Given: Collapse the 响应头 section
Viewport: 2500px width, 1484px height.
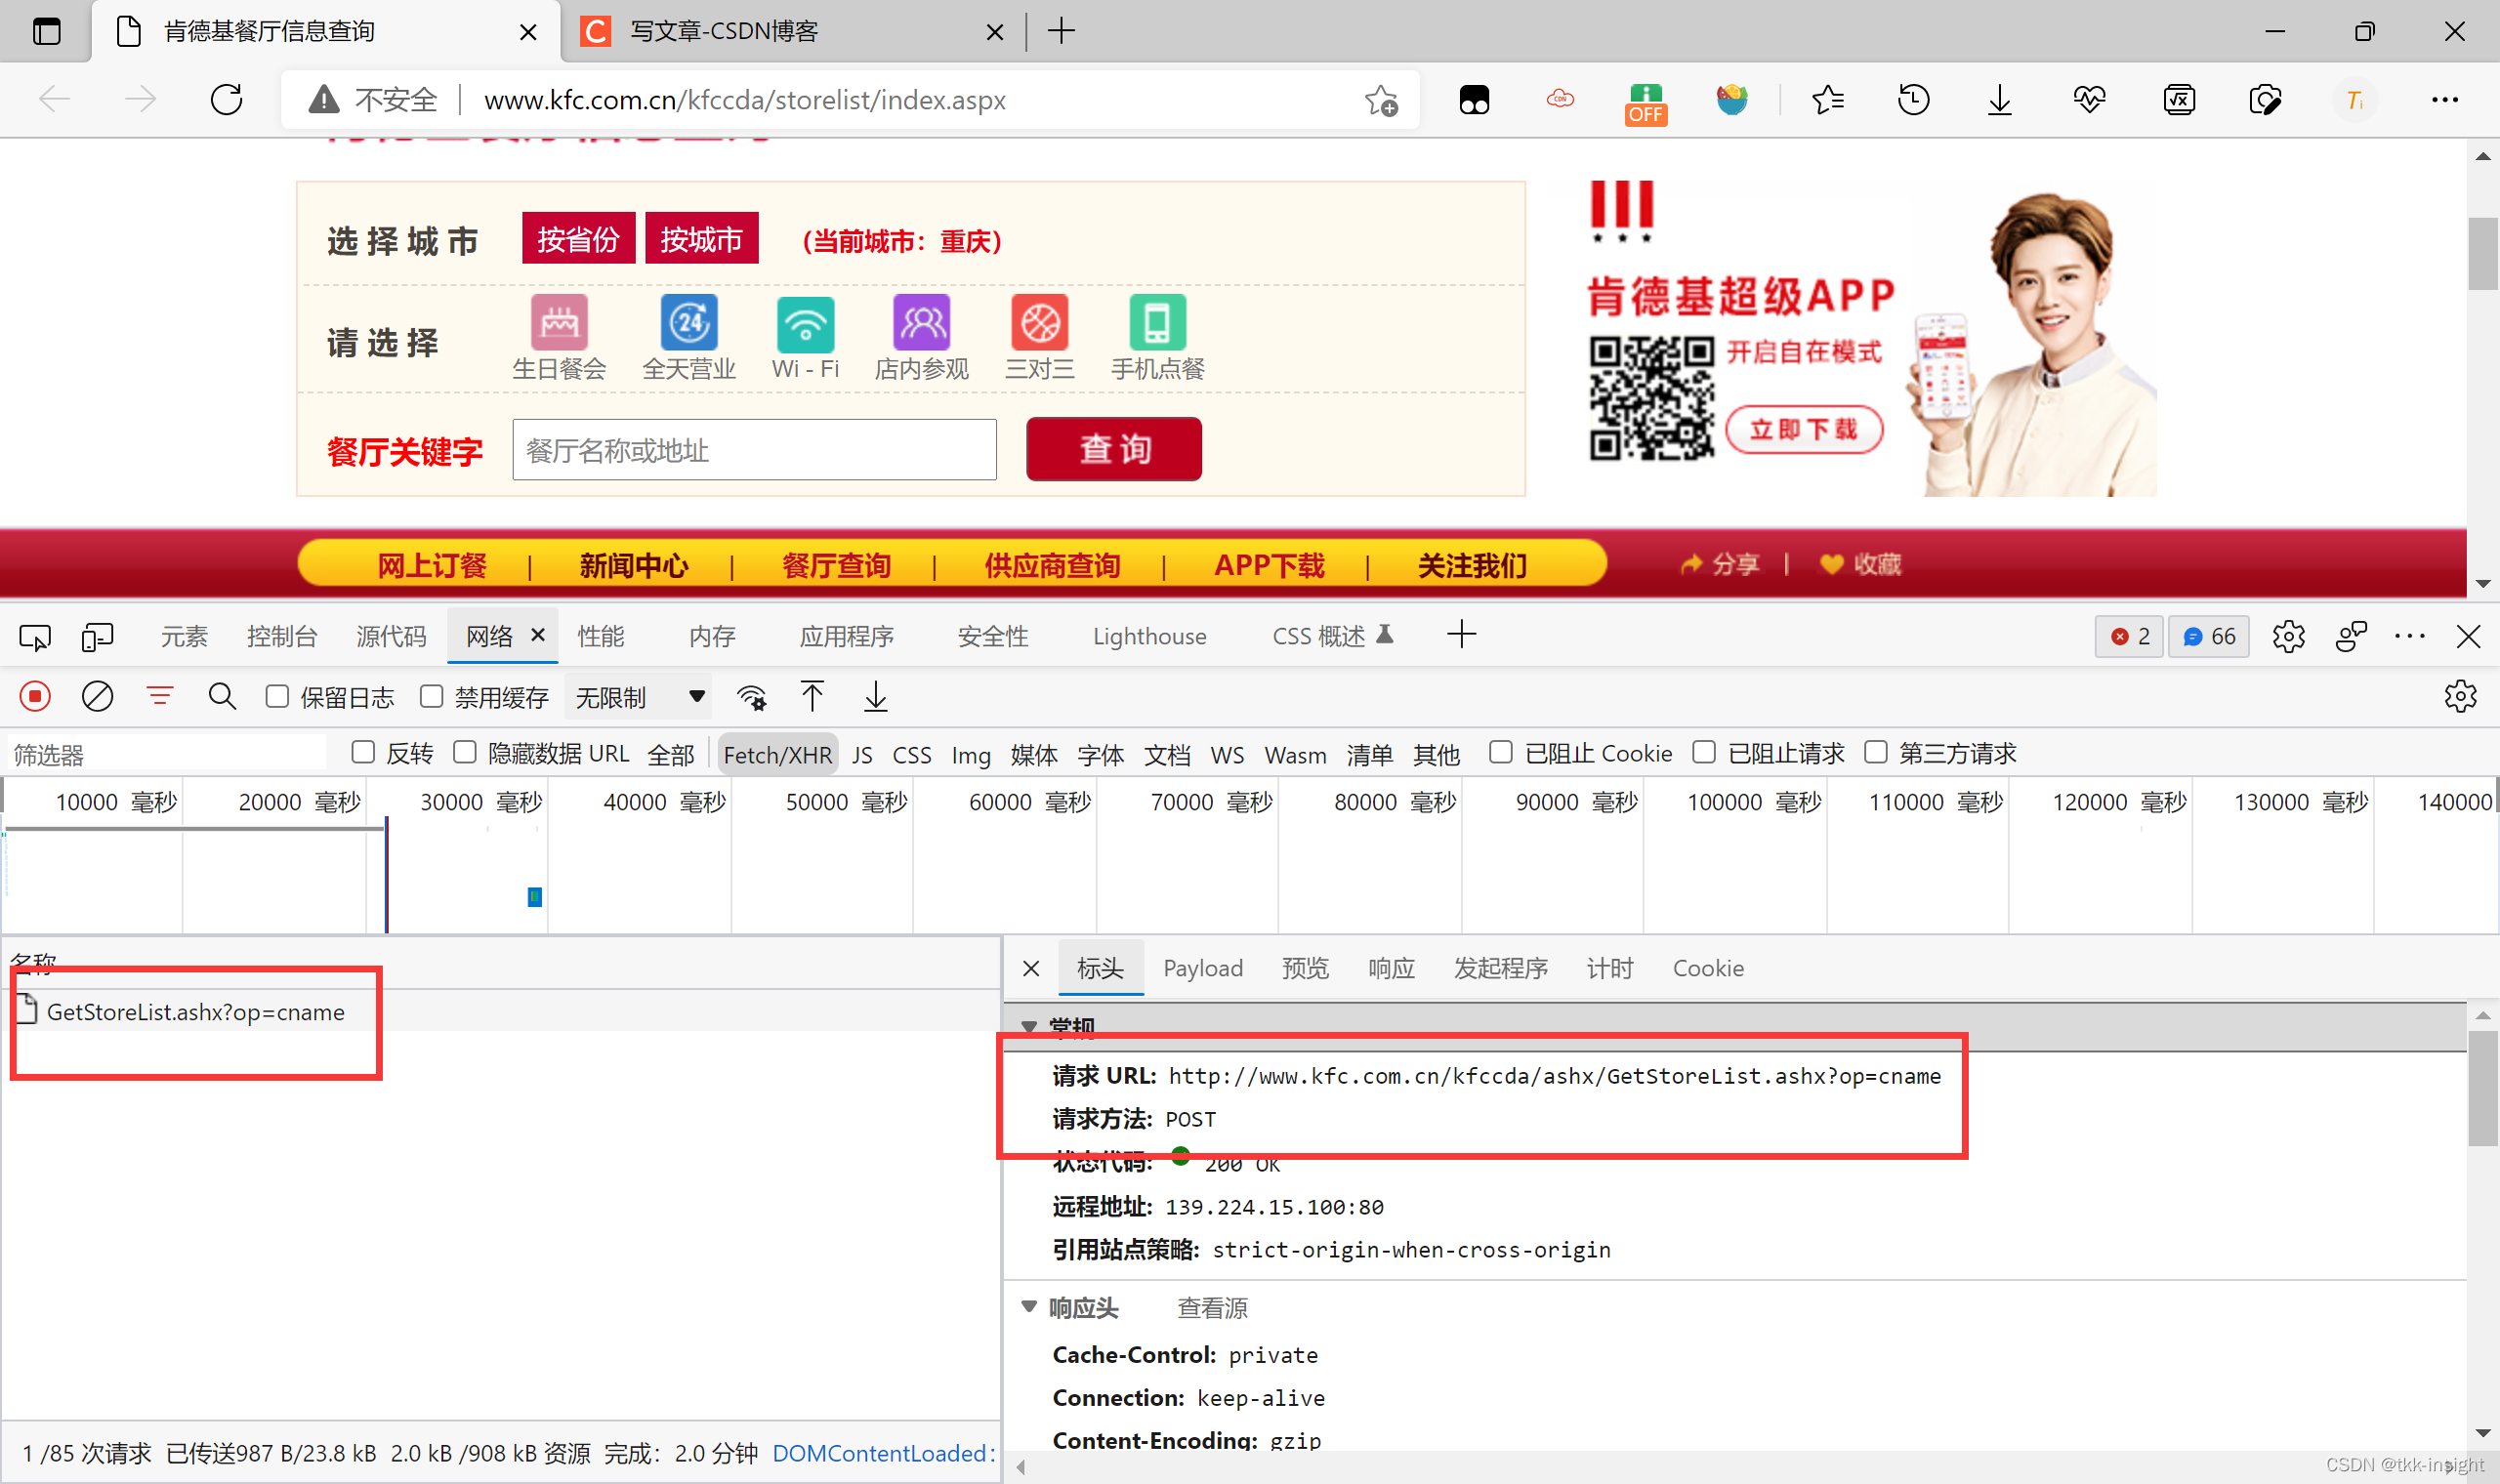Looking at the screenshot, I should [1029, 1307].
